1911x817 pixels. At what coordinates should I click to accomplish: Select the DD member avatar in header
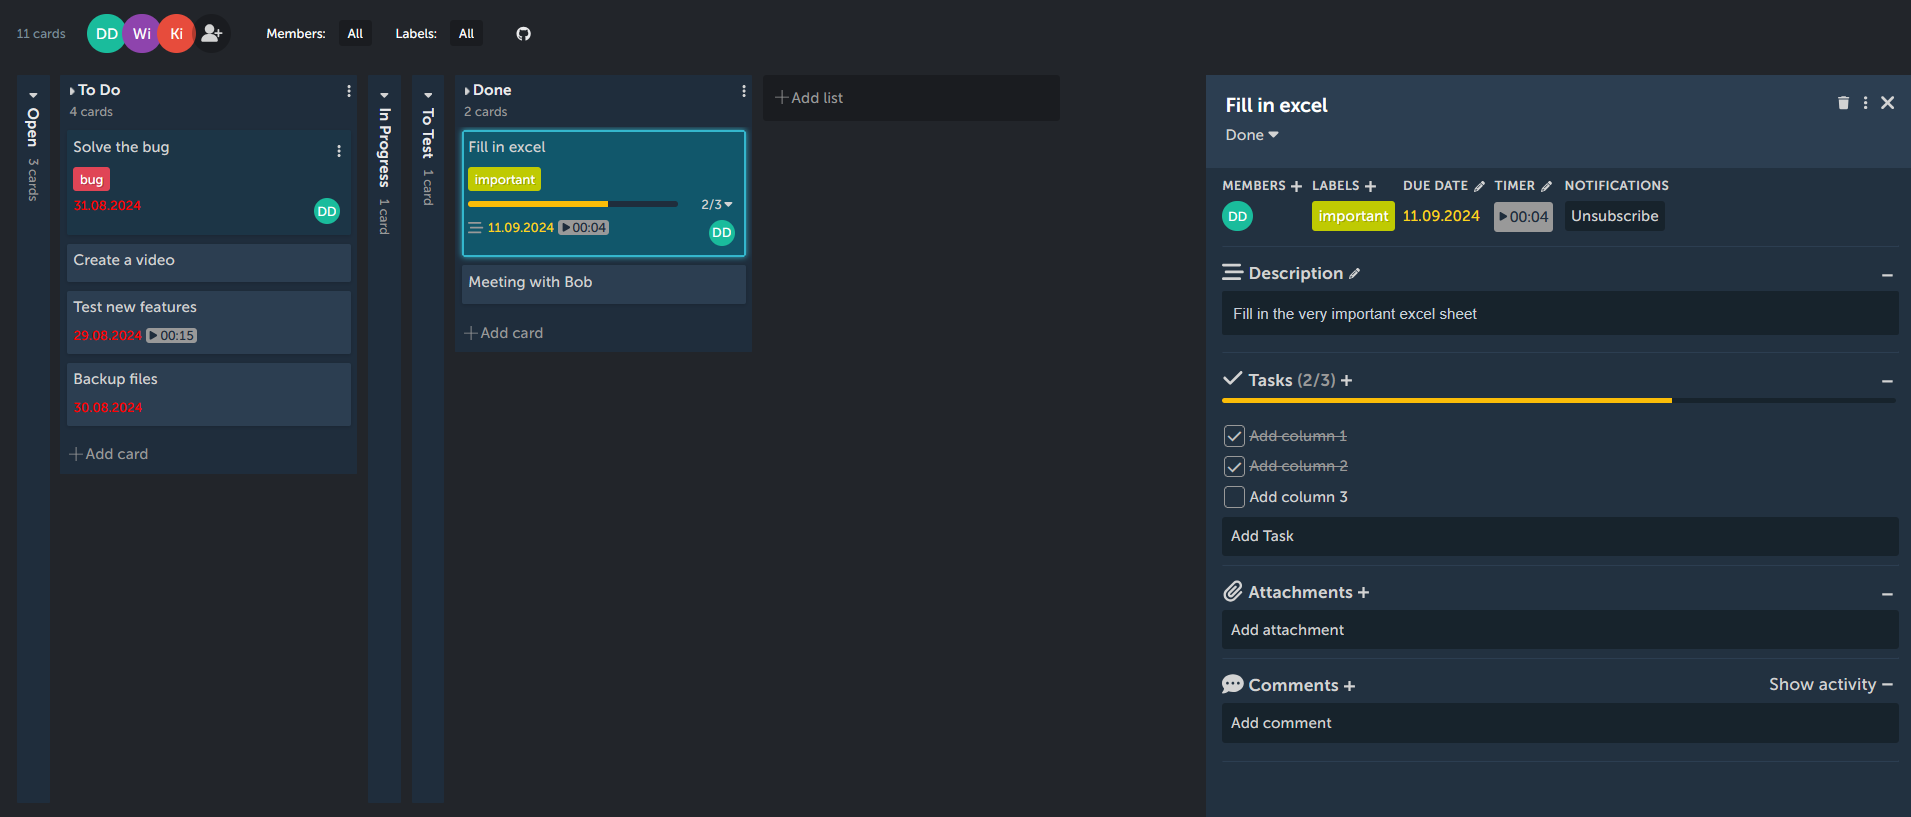[106, 34]
